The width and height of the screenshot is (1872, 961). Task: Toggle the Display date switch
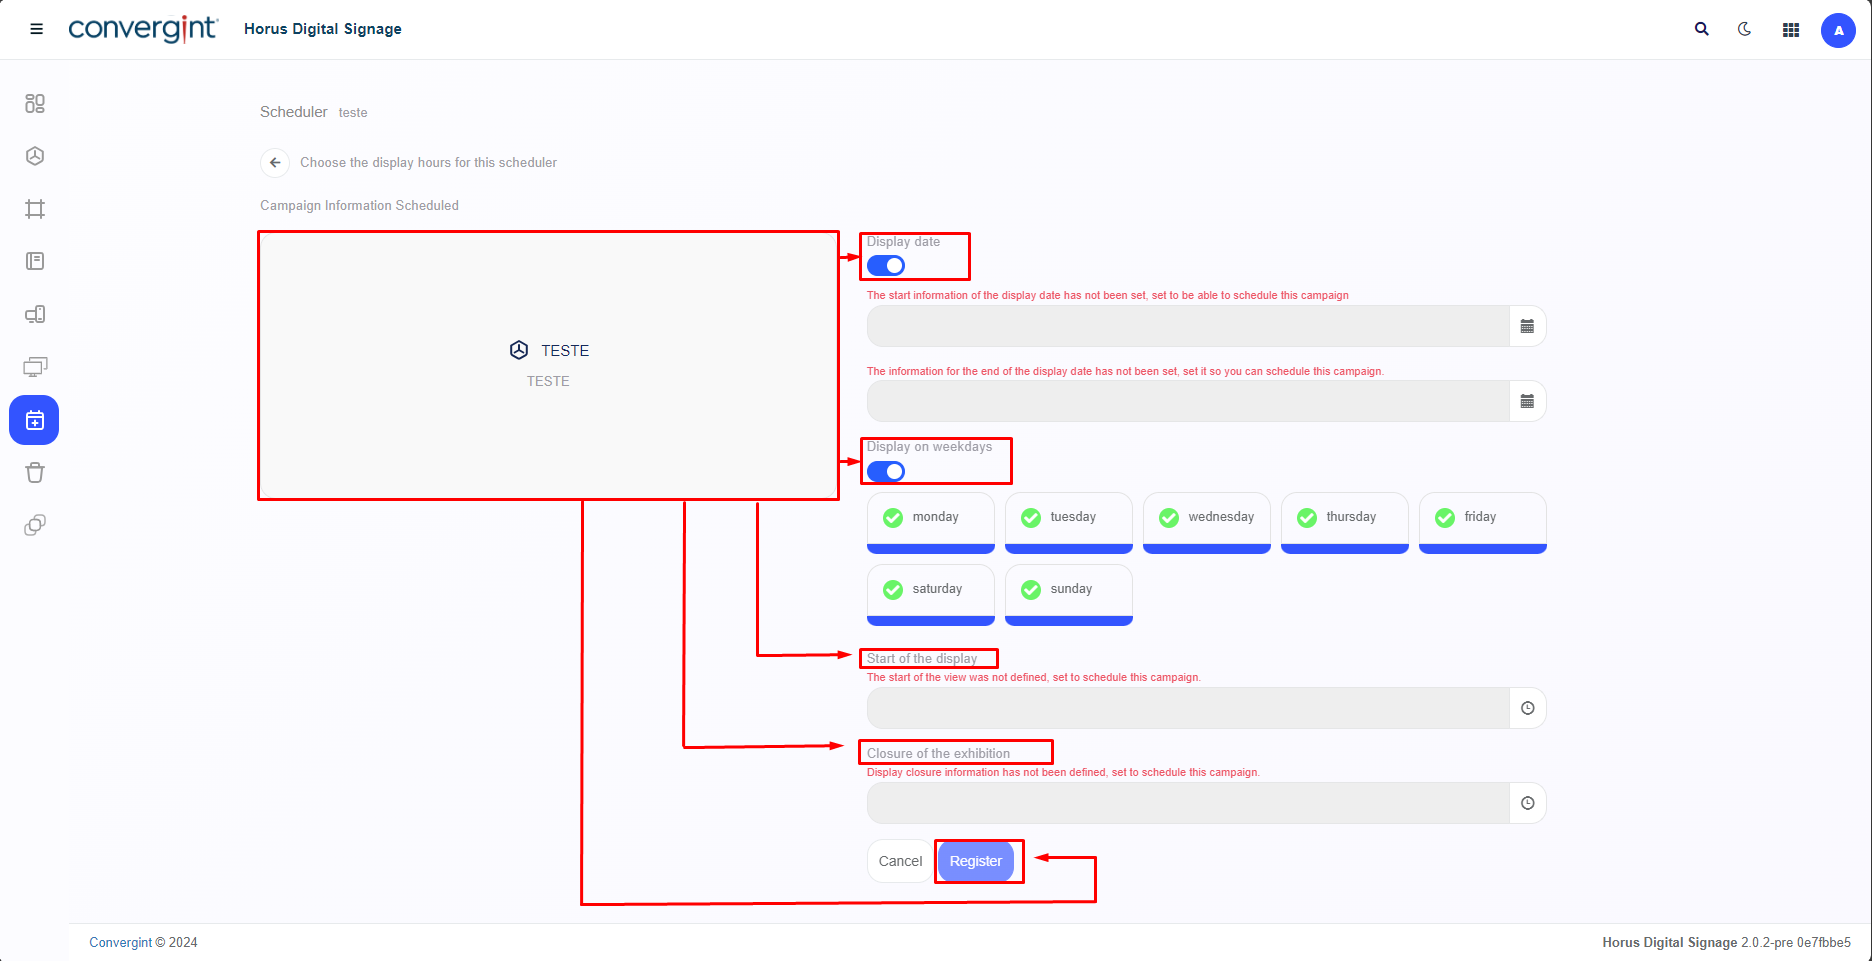pos(886,265)
